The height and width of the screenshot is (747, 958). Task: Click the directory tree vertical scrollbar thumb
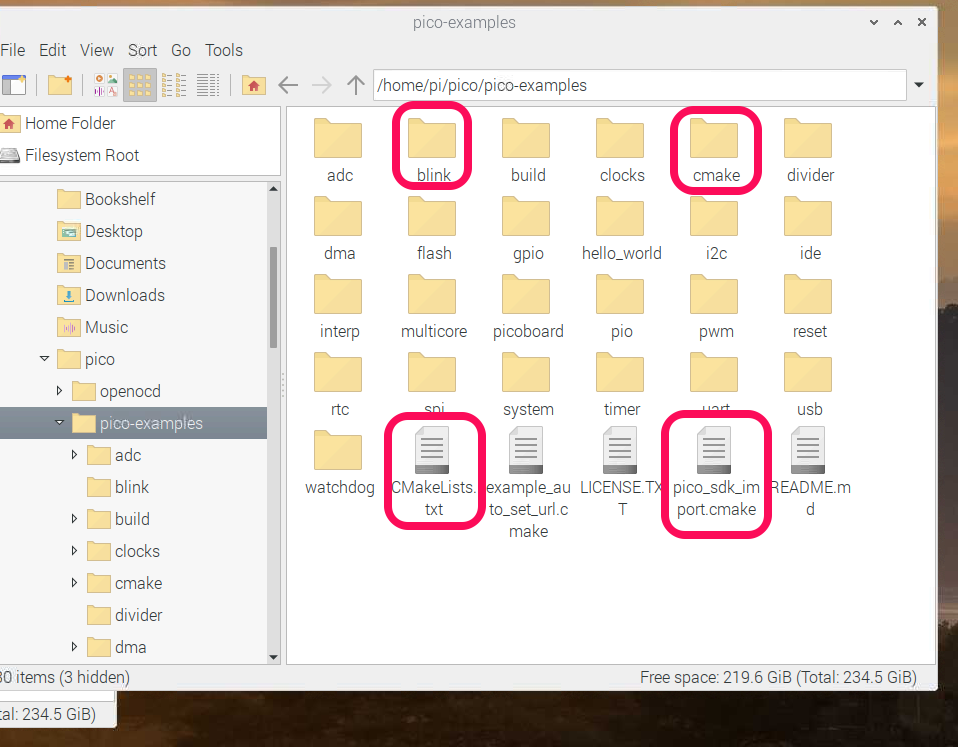coord(274,297)
